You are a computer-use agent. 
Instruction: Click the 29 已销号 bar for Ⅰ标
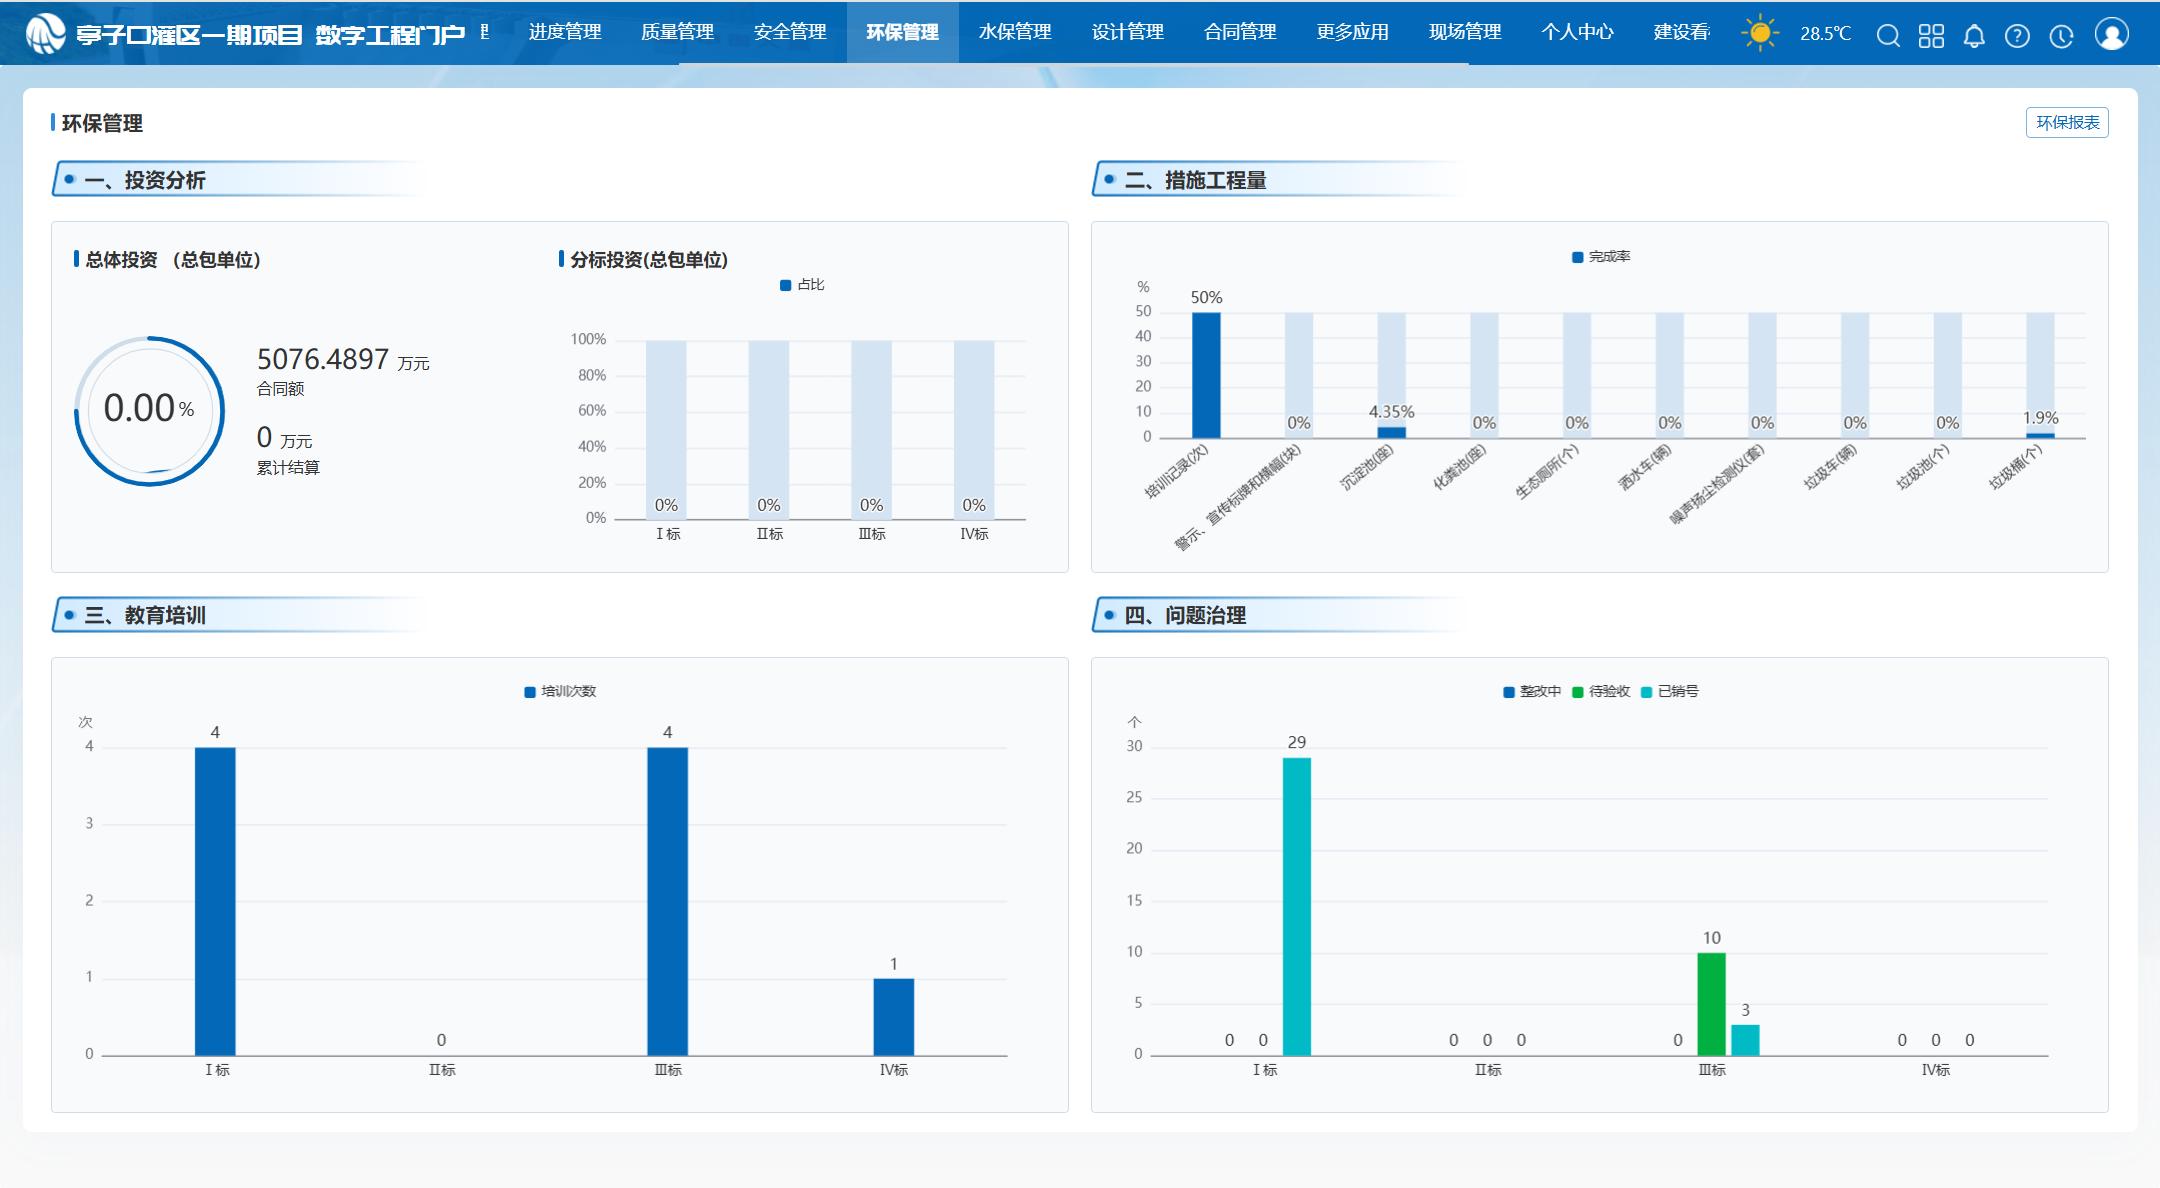(1297, 905)
